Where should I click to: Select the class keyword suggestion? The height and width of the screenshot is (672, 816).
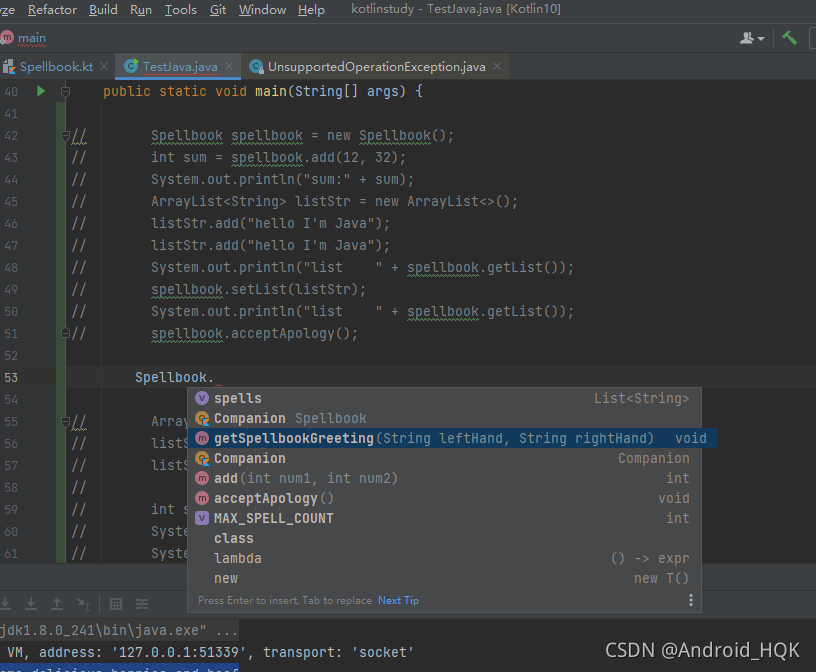click(444, 538)
